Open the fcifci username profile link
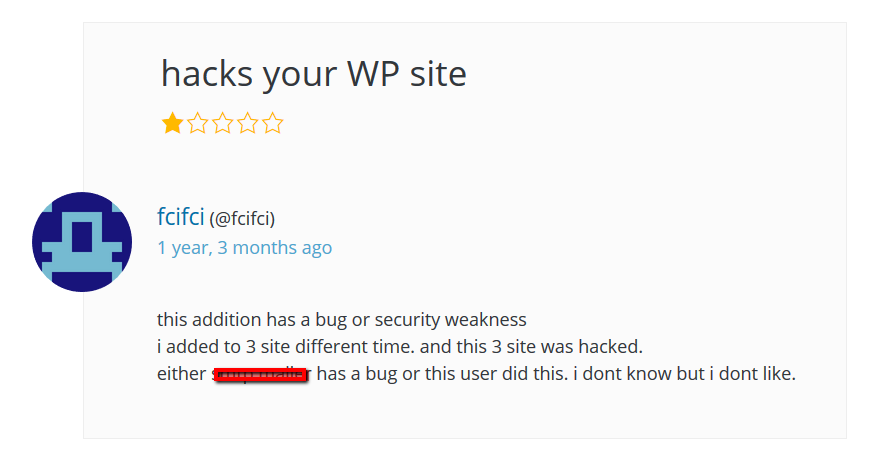 point(180,217)
